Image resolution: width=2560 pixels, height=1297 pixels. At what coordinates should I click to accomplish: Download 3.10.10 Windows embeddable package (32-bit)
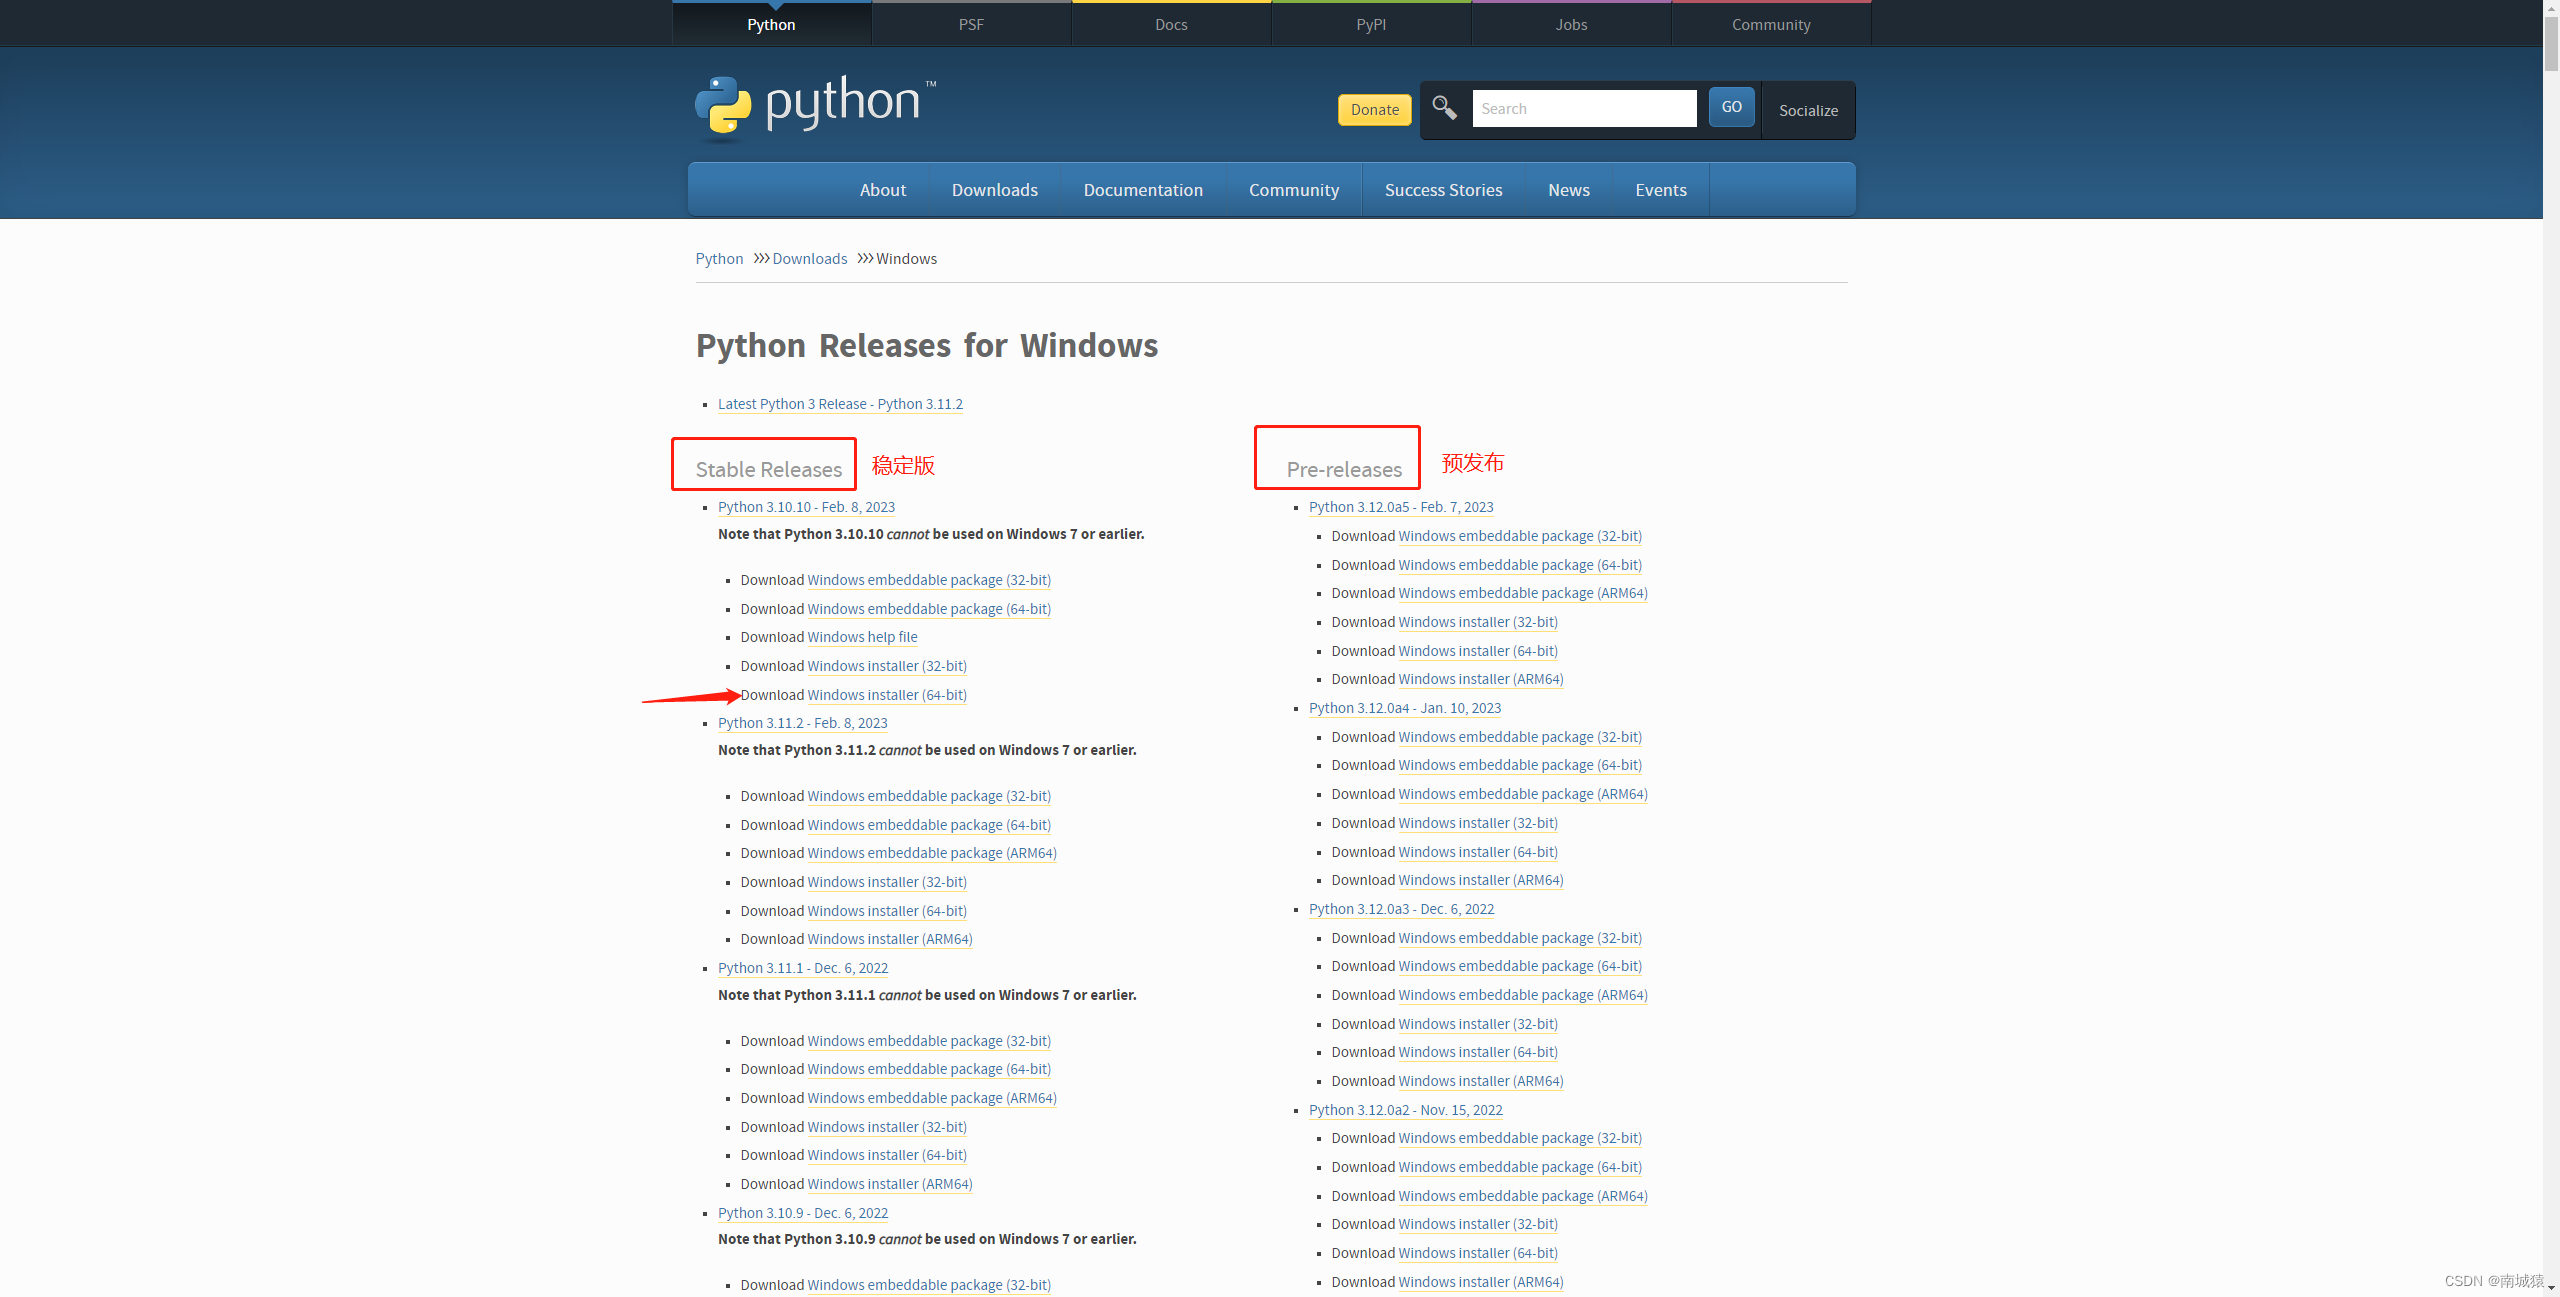click(929, 580)
